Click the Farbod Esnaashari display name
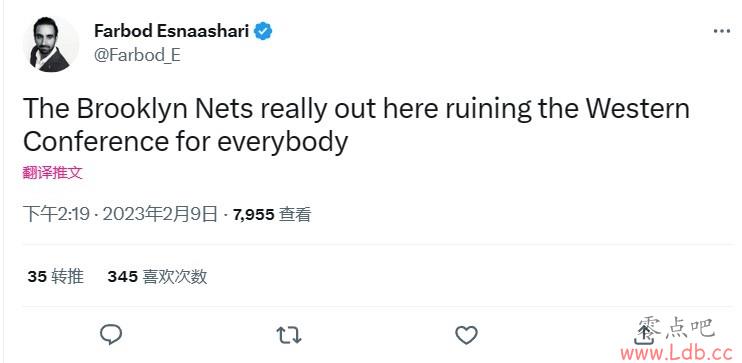742x363 pixels. point(171,31)
